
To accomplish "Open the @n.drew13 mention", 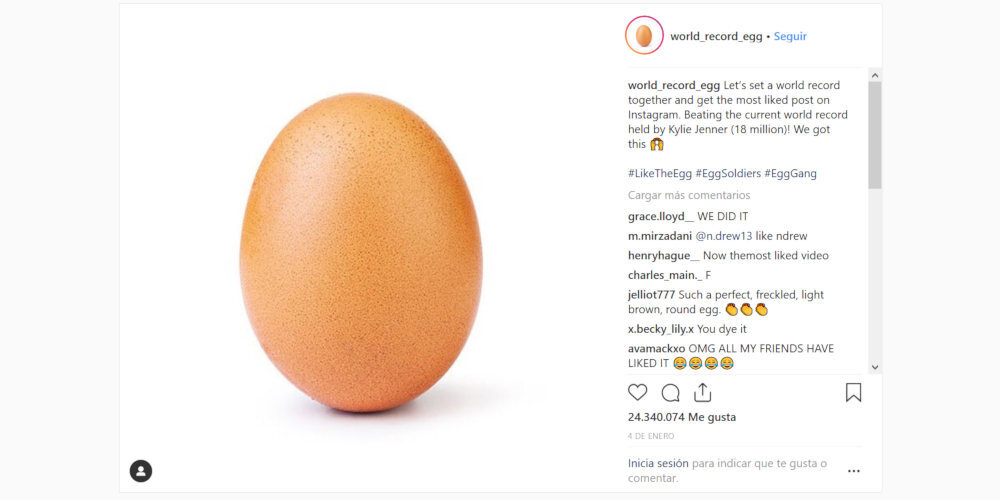I will (x=725, y=236).
